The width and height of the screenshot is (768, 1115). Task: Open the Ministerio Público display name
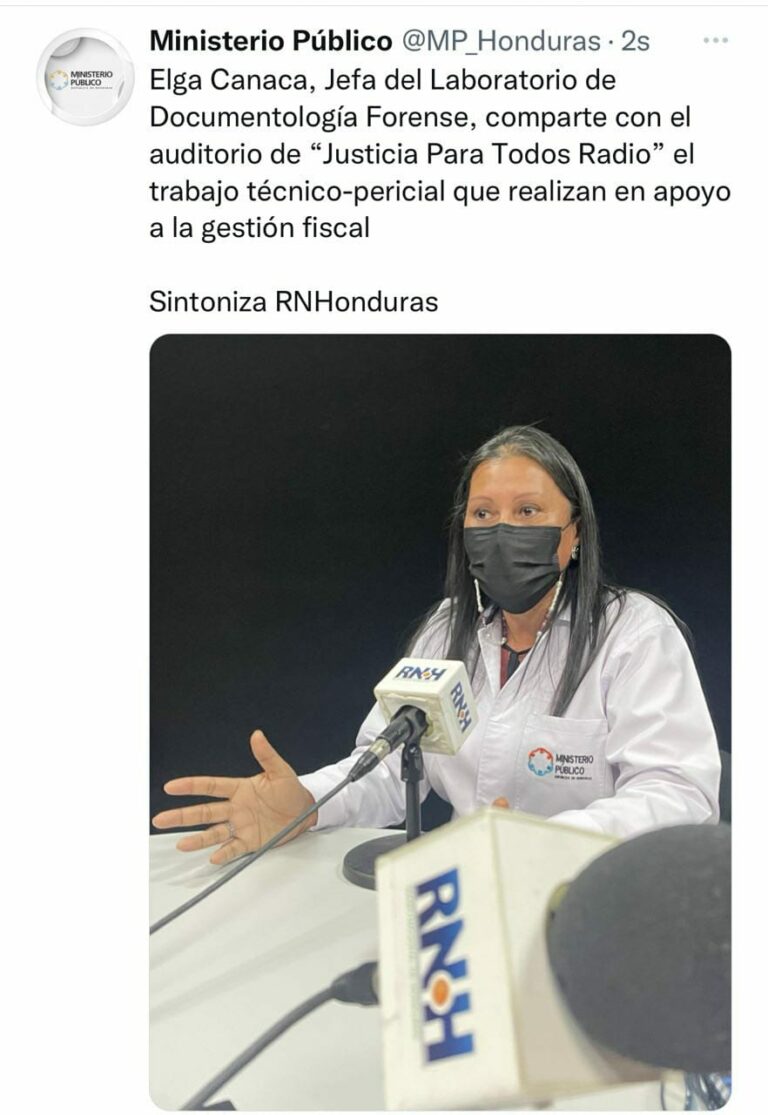tap(271, 41)
